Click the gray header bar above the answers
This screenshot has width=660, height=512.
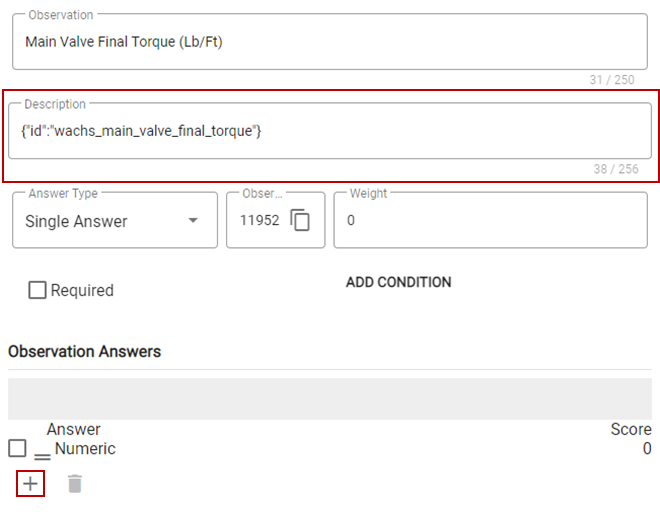330,399
